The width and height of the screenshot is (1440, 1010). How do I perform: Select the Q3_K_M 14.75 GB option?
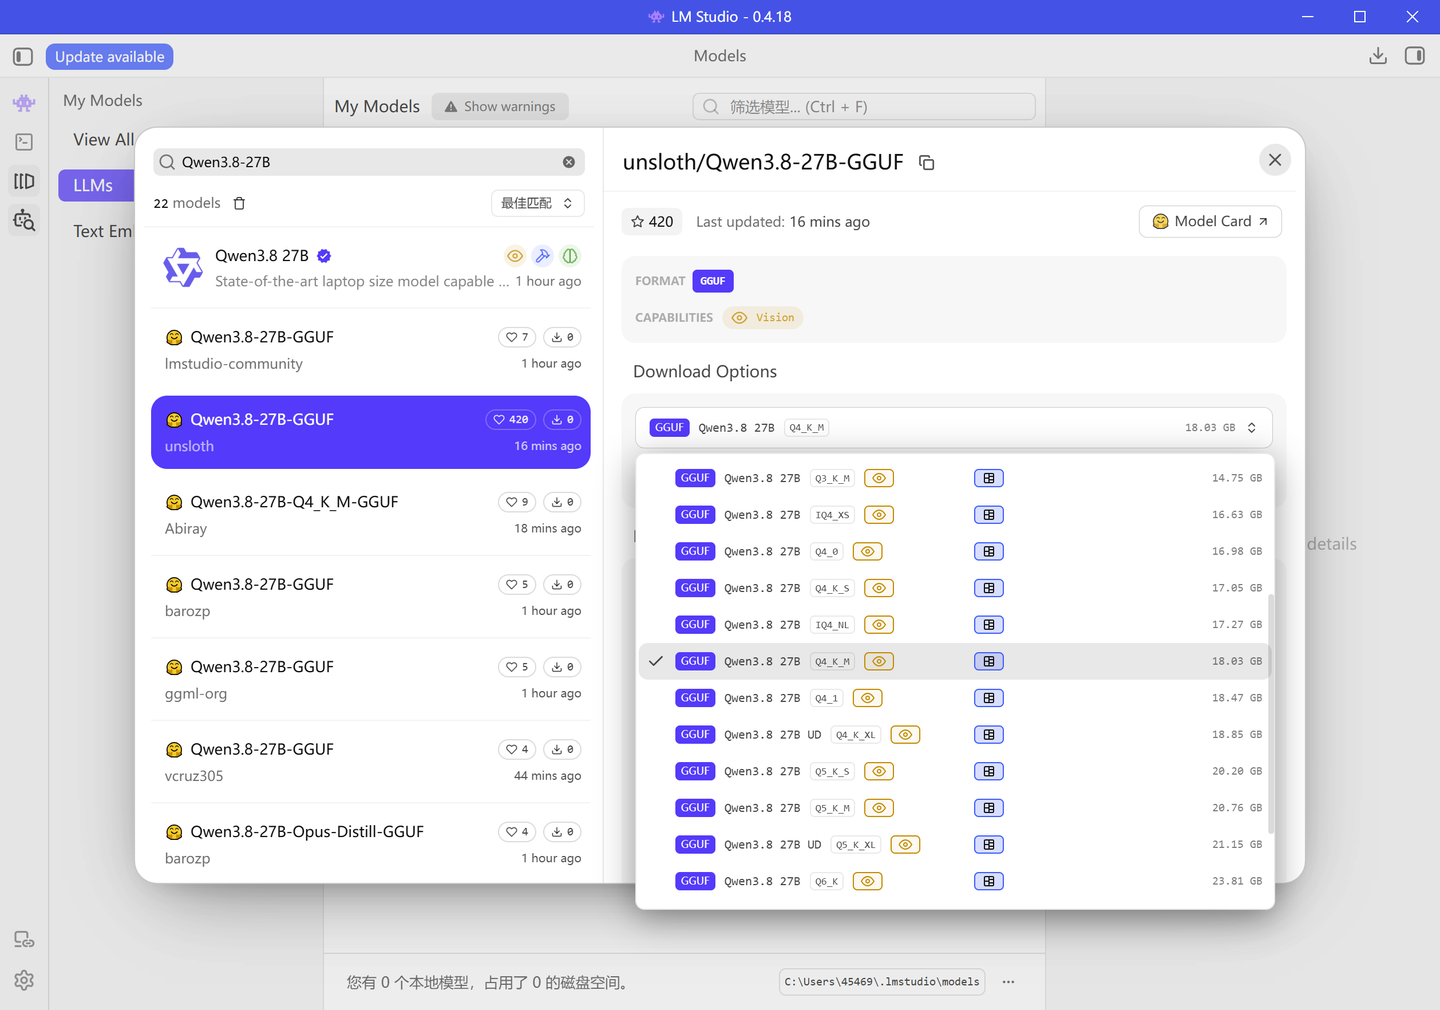[x=954, y=478]
